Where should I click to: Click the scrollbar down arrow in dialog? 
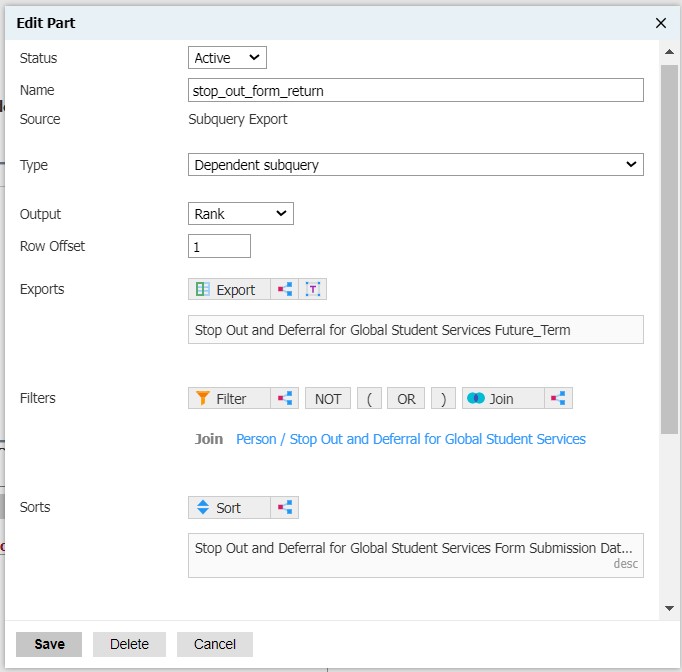pos(669,608)
